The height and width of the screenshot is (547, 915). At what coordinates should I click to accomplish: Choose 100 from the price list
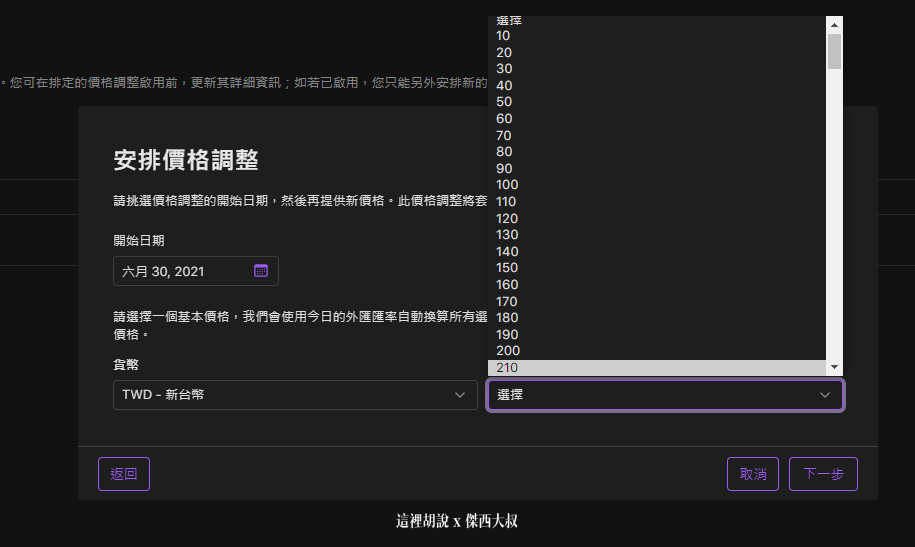coord(656,185)
